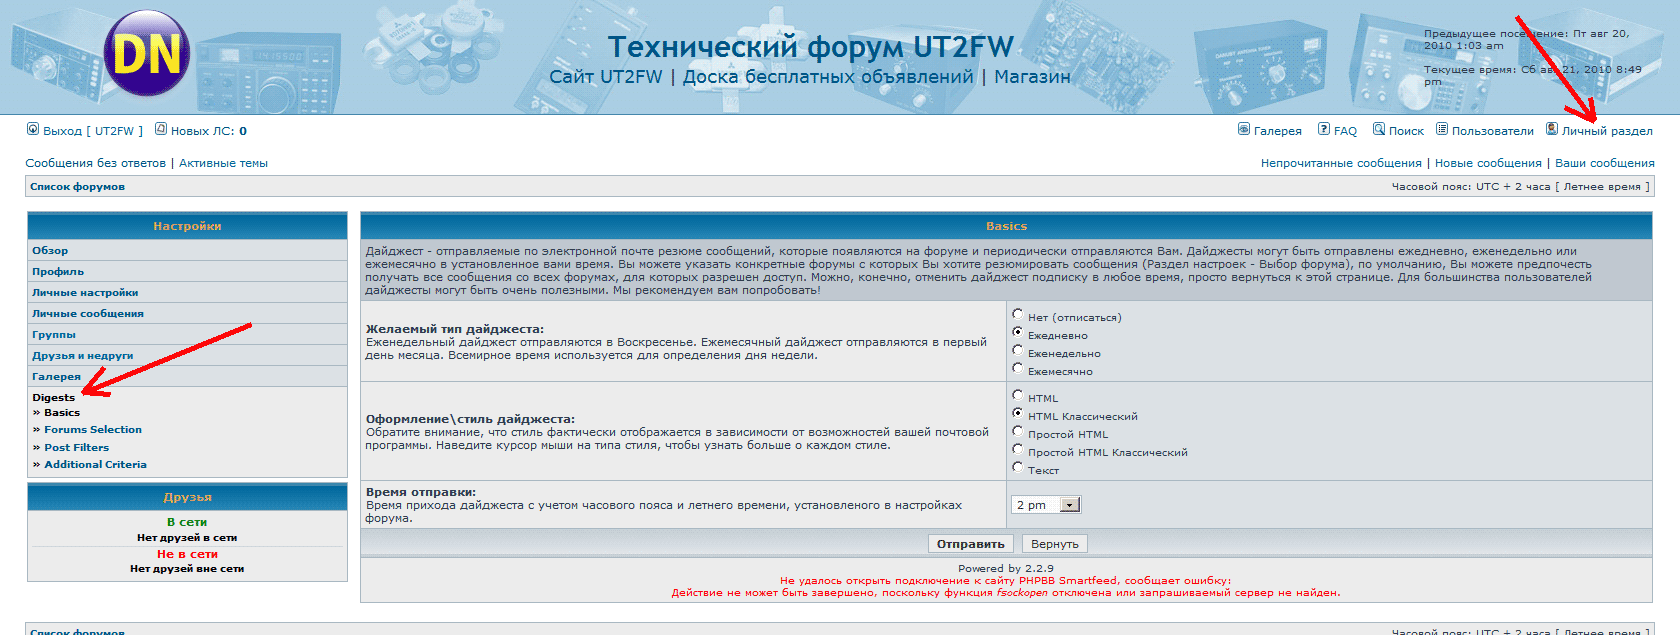This screenshot has width=1680, height=635.
Task: Choose the Текст digest style option
Action: point(1018,468)
